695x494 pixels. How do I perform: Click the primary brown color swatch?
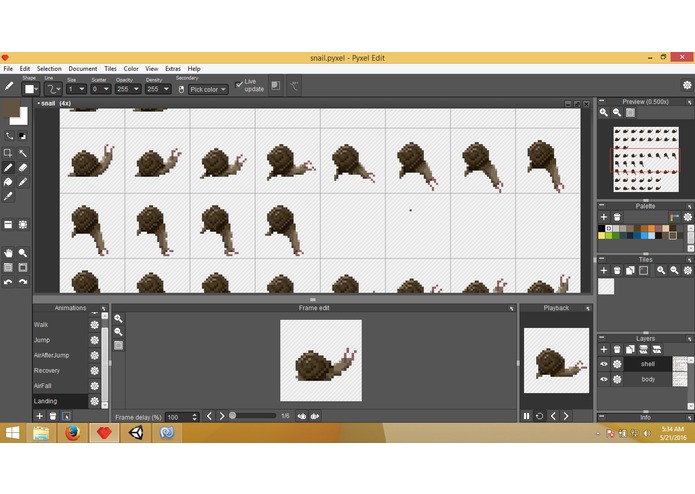[11, 109]
